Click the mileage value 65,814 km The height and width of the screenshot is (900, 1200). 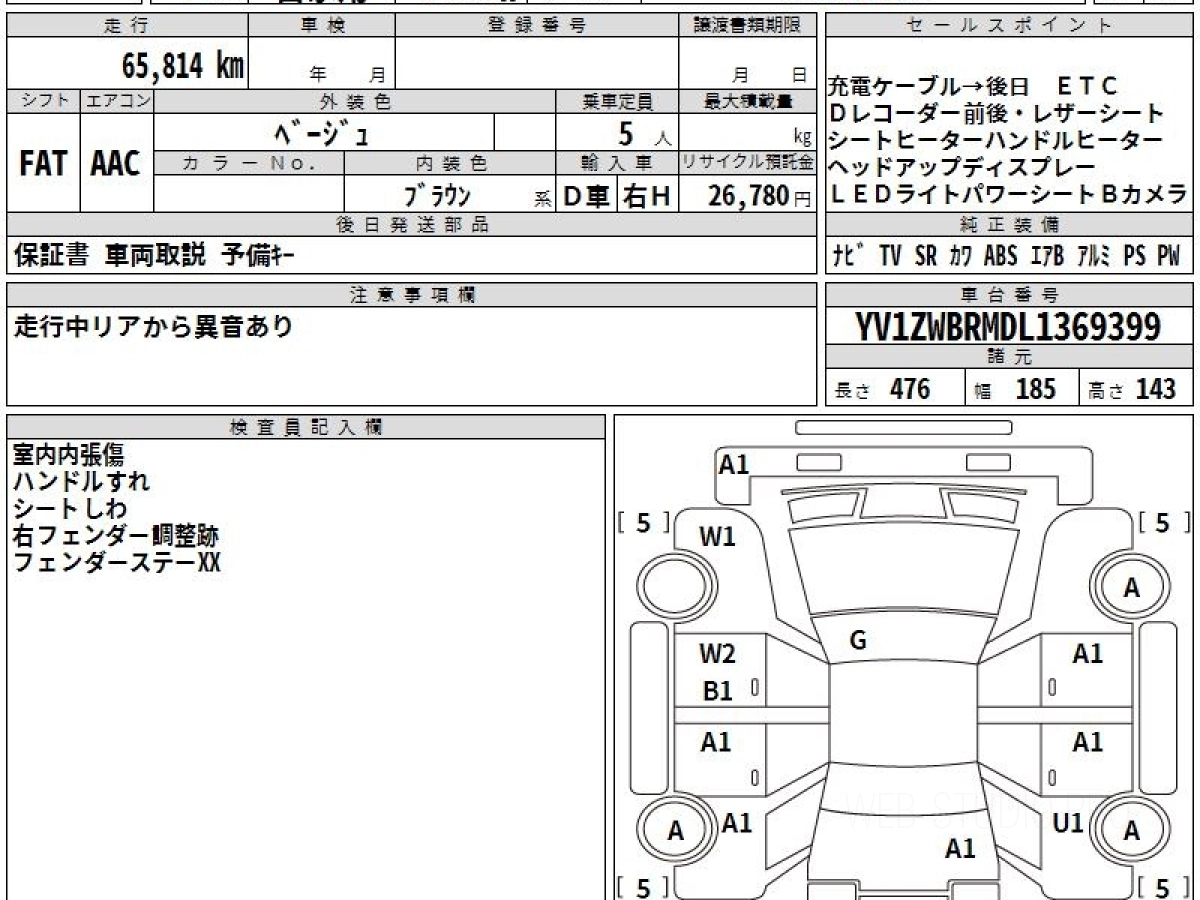182,67
